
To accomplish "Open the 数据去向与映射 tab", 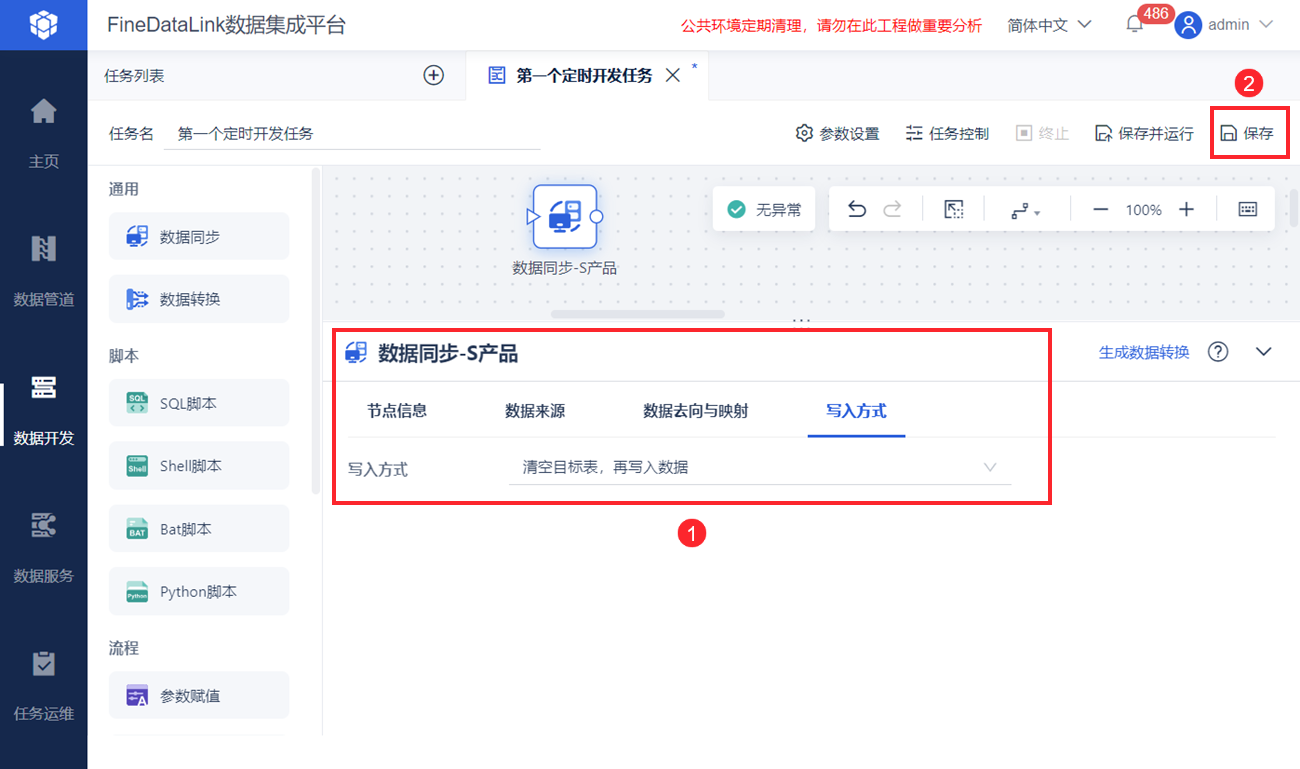I will point(695,410).
